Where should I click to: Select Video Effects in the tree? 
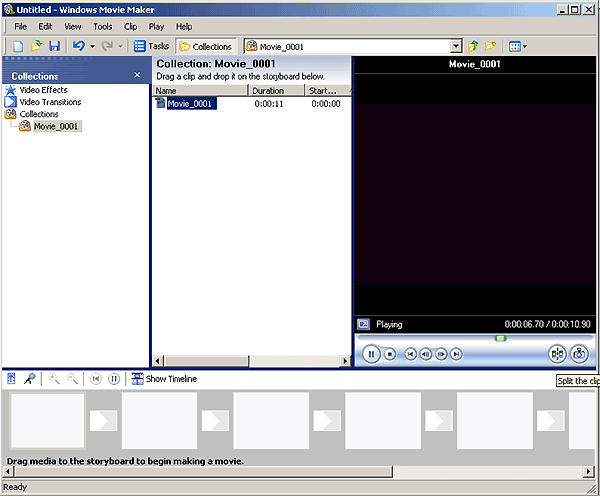tap(43, 90)
